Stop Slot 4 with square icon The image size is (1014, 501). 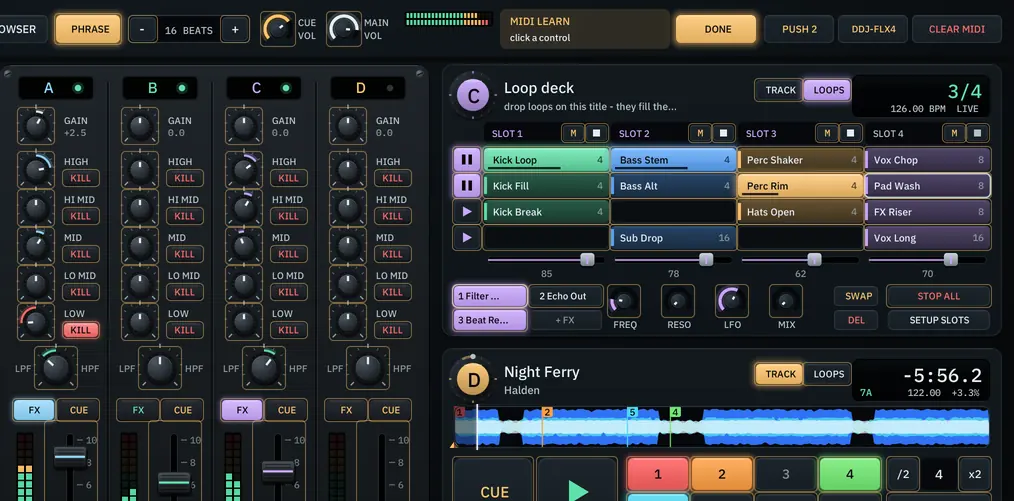click(977, 133)
